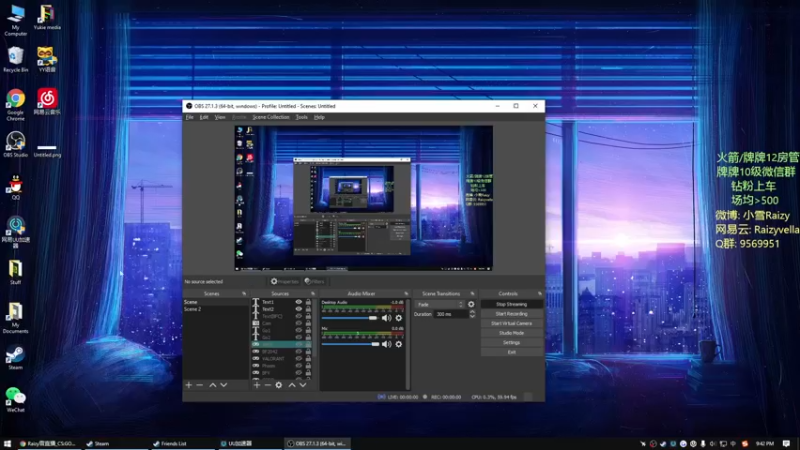
Task: Select Scene 2 in Scenes list
Action: pos(216,309)
